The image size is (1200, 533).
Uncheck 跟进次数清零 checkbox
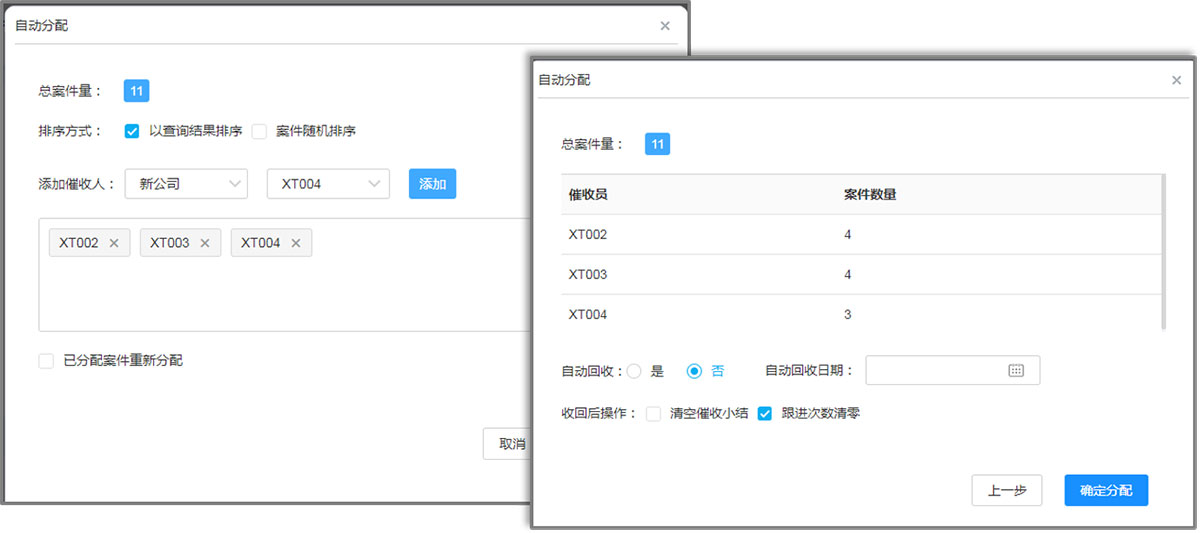[x=765, y=413]
